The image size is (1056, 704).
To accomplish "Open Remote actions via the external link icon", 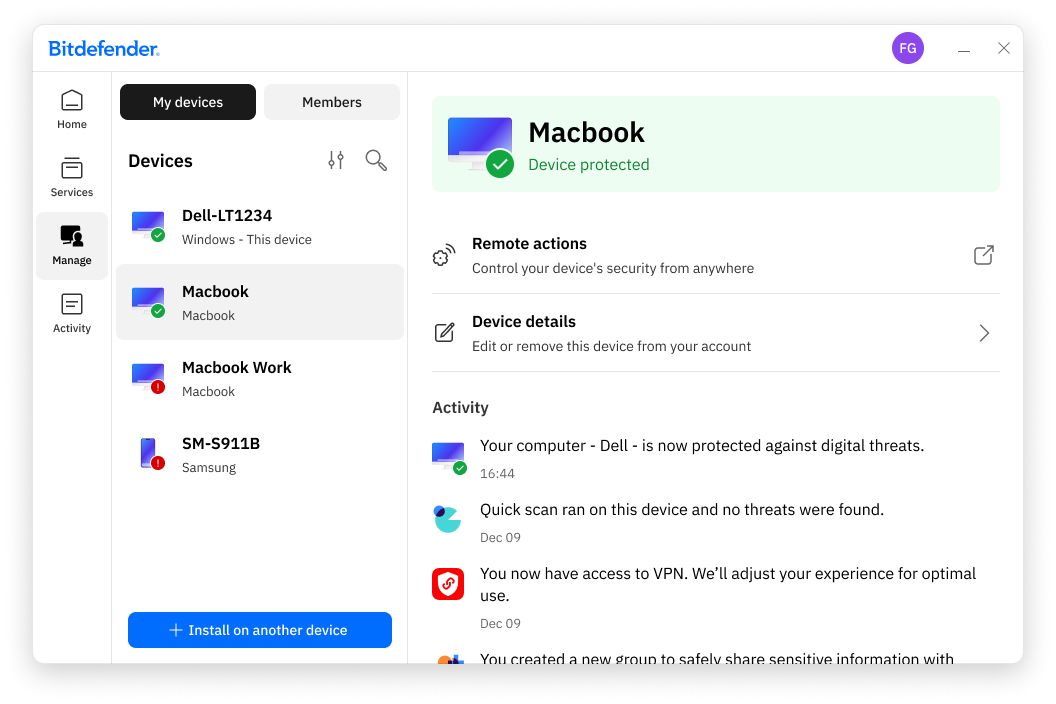I will click(x=983, y=255).
